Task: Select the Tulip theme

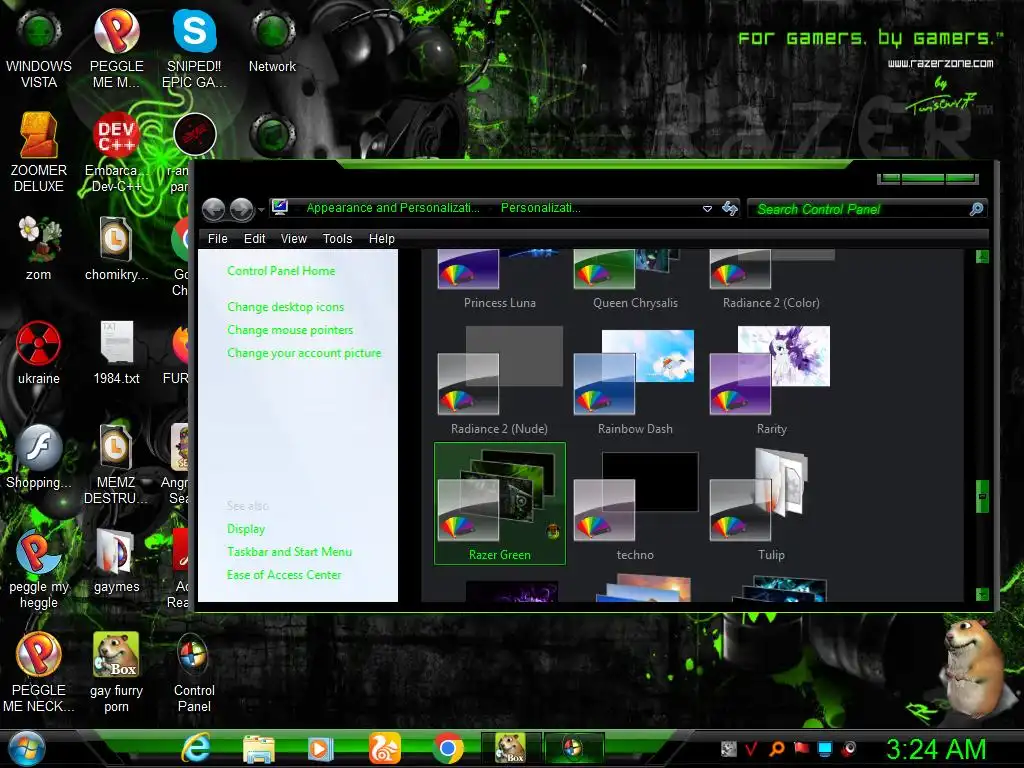Action: [x=771, y=504]
